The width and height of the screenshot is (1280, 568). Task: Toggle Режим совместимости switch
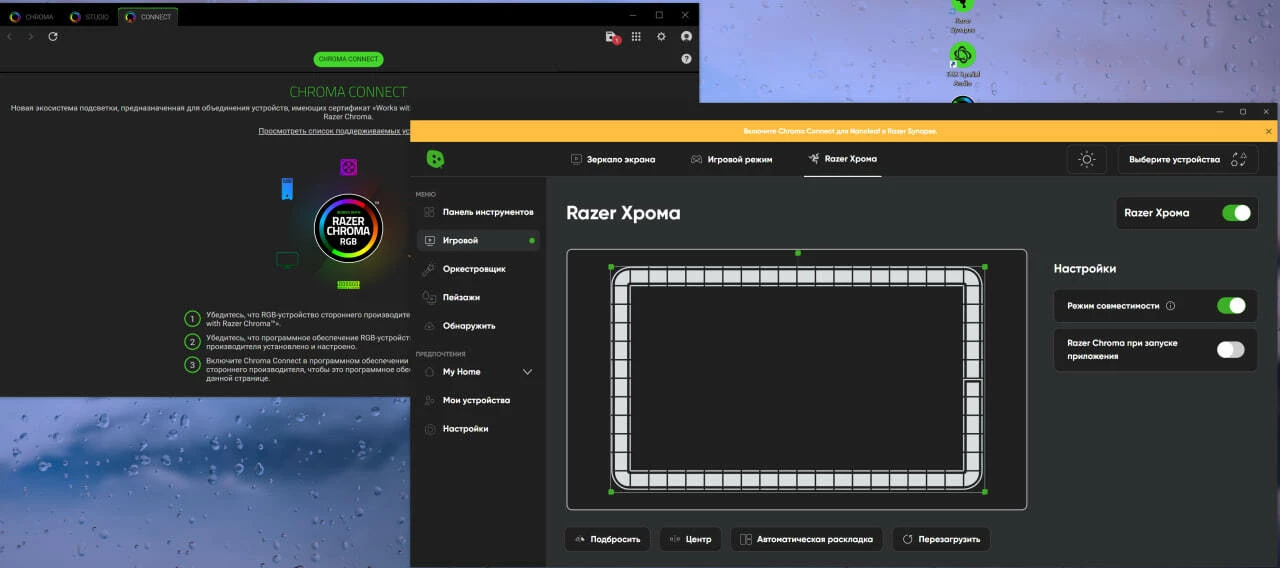[x=1231, y=306]
